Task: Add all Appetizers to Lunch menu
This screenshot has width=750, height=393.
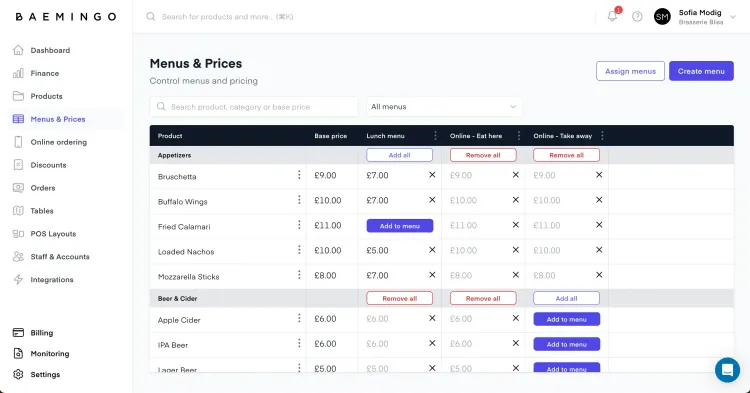Action: point(399,155)
